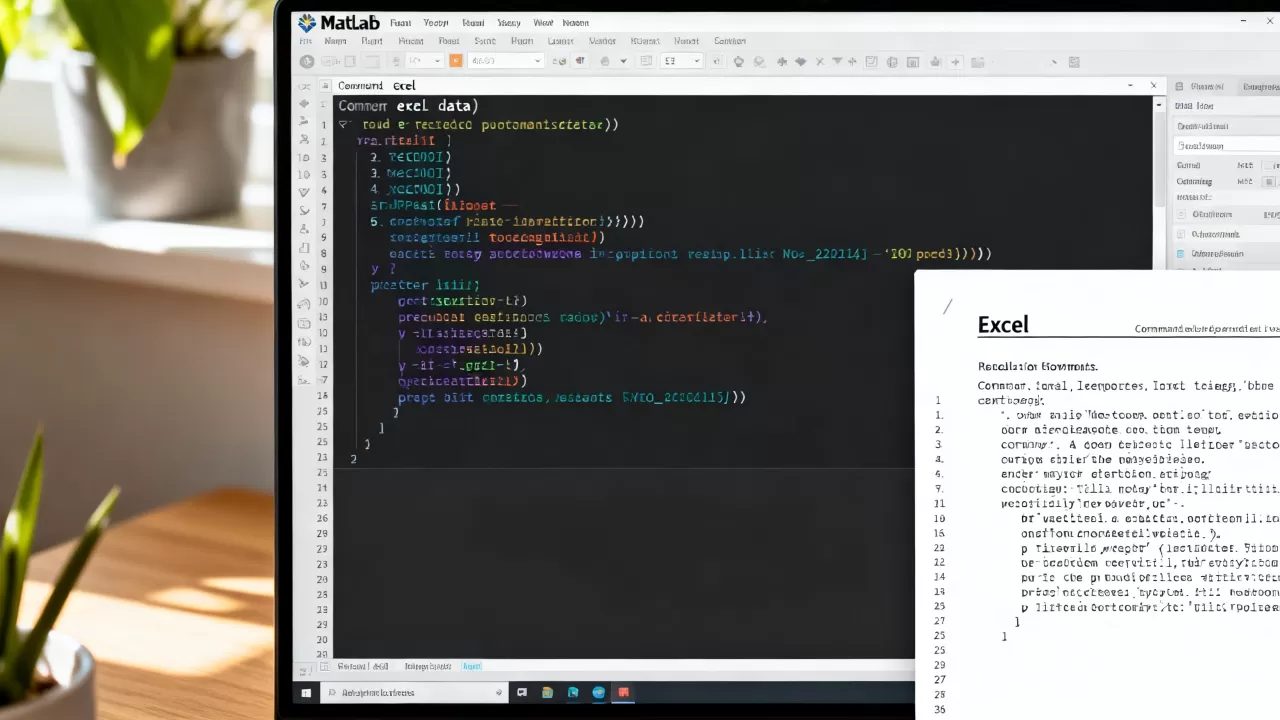The width and height of the screenshot is (1280, 720).
Task: Click the 'Commer exel data)' header line in editor
Action: click(x=408, y=105)
